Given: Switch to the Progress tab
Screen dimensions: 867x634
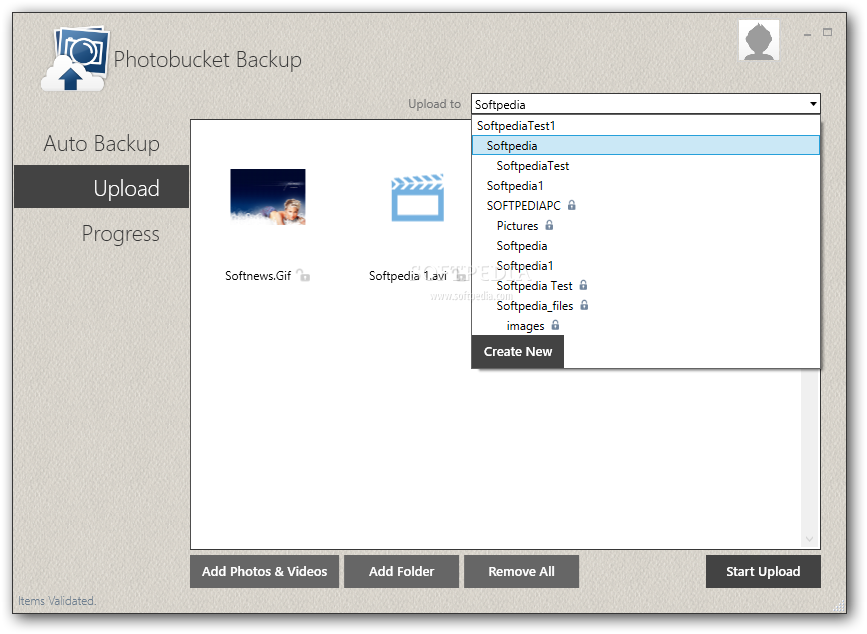Looking at the screenshot, I should pos(102,233).
